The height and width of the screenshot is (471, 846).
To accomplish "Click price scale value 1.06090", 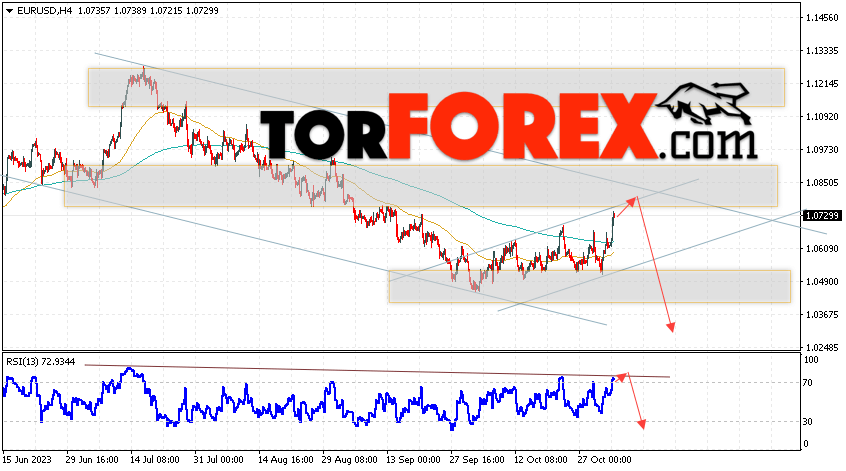I will (x=822, y=248).
